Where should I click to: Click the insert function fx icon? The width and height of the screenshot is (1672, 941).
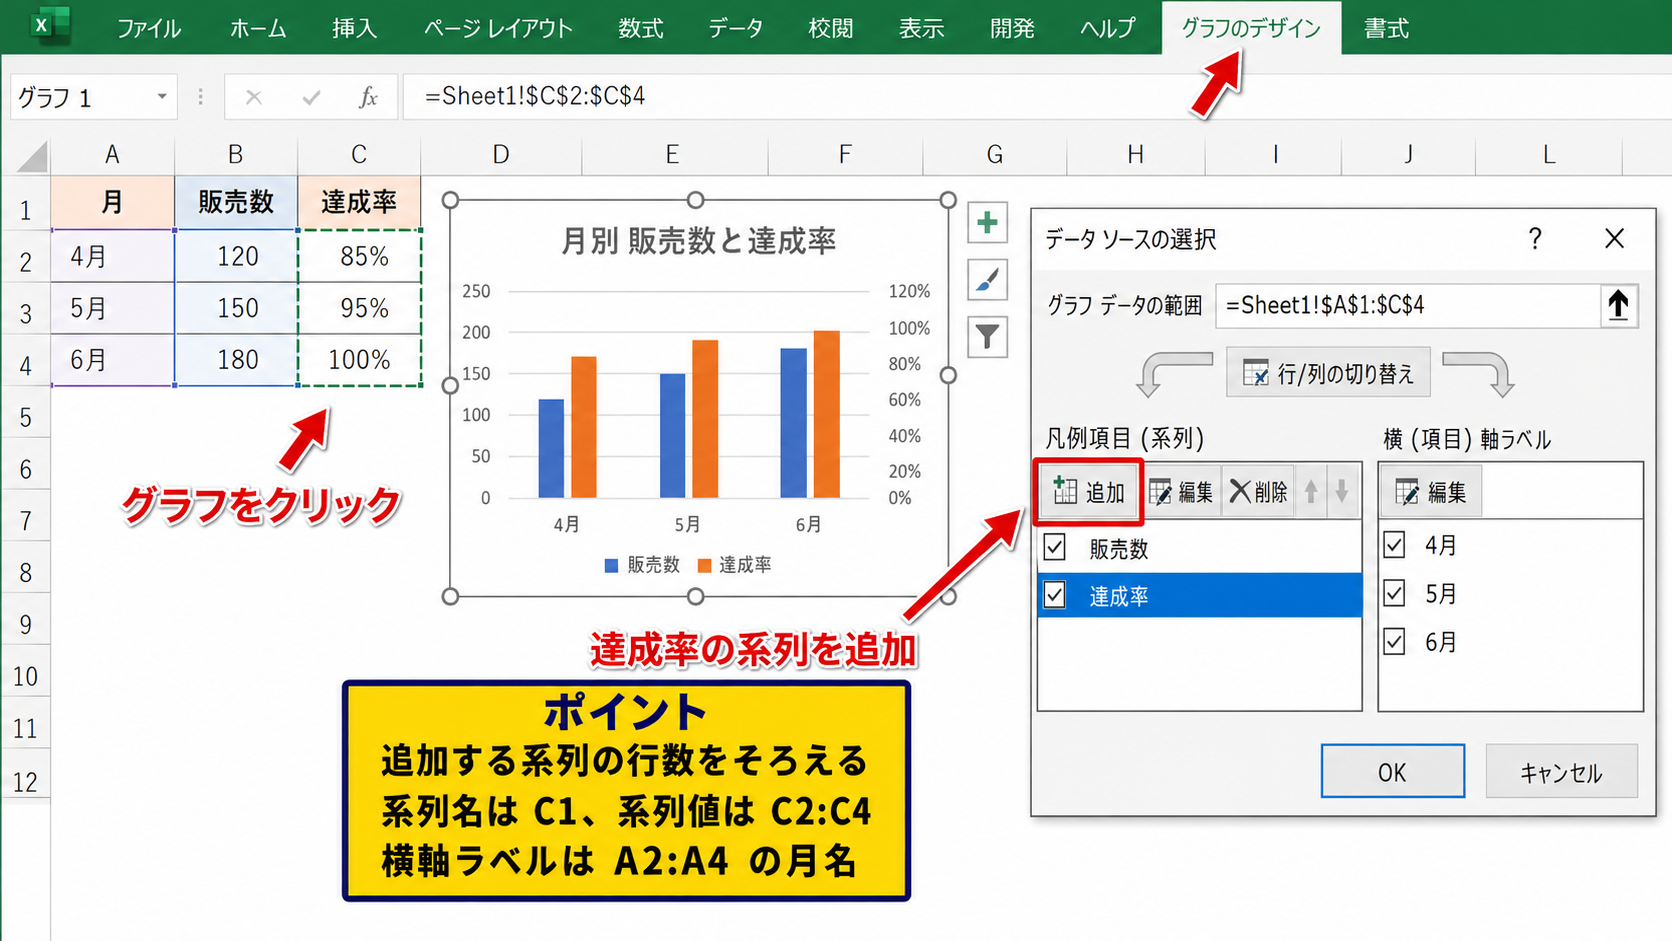coord(368,97)
